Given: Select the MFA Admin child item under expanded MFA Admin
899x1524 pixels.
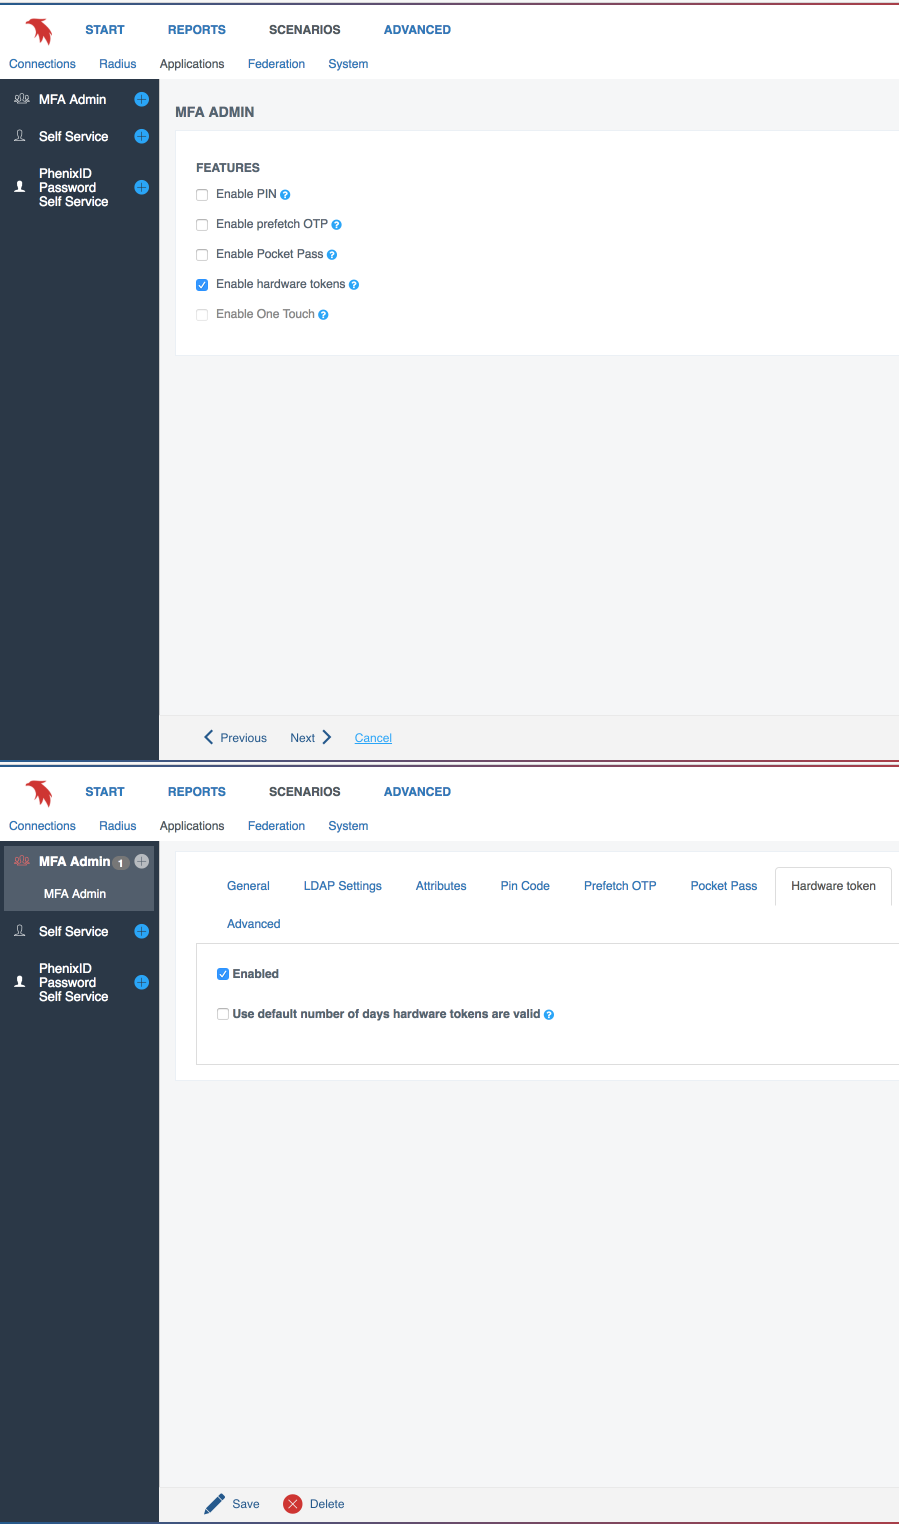Looking at the screenshot, I should coord(75,894).
